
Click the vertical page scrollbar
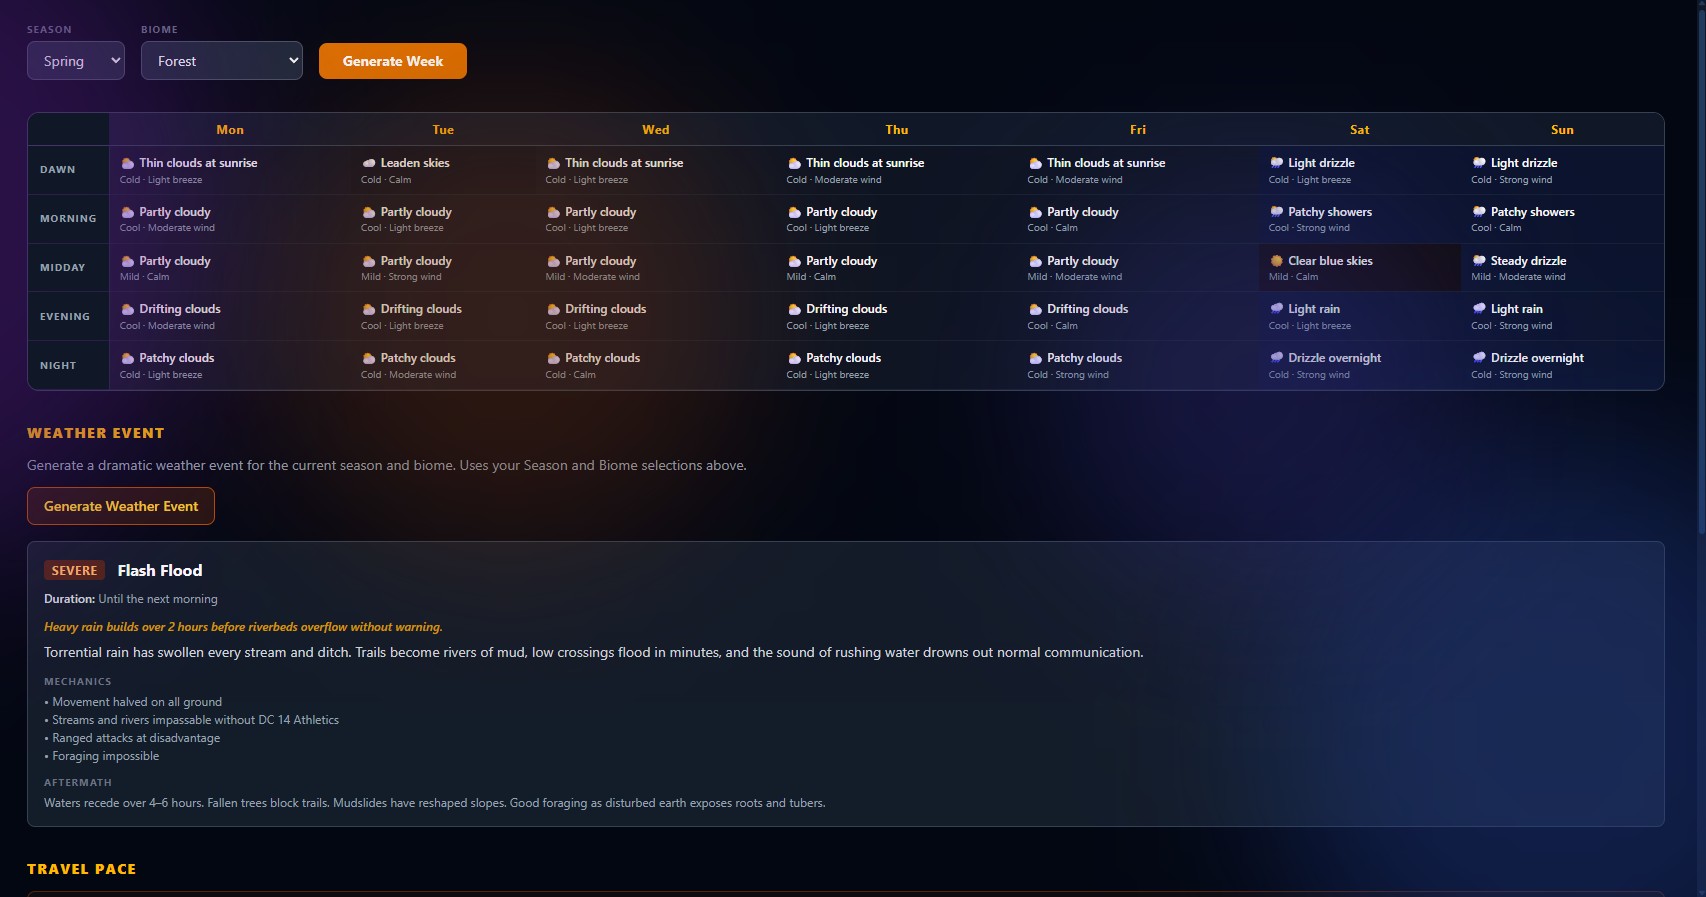[x=1700, y=300]
